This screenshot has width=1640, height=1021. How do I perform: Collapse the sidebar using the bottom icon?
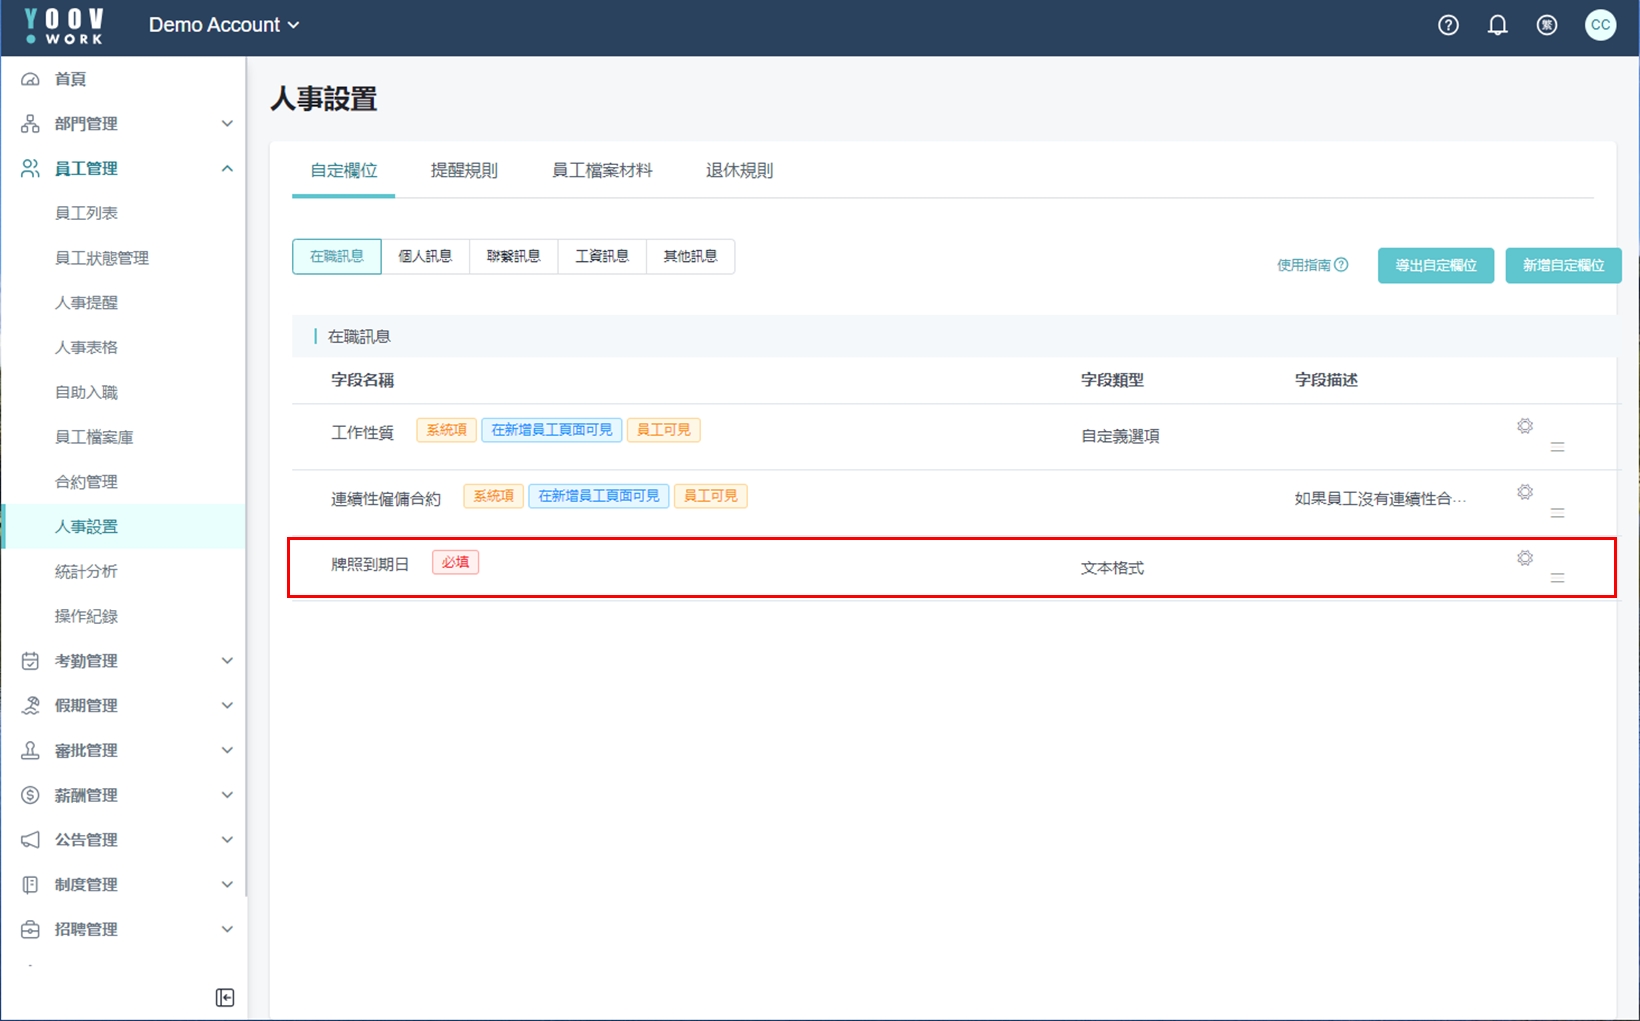click(x=225, y=997)
